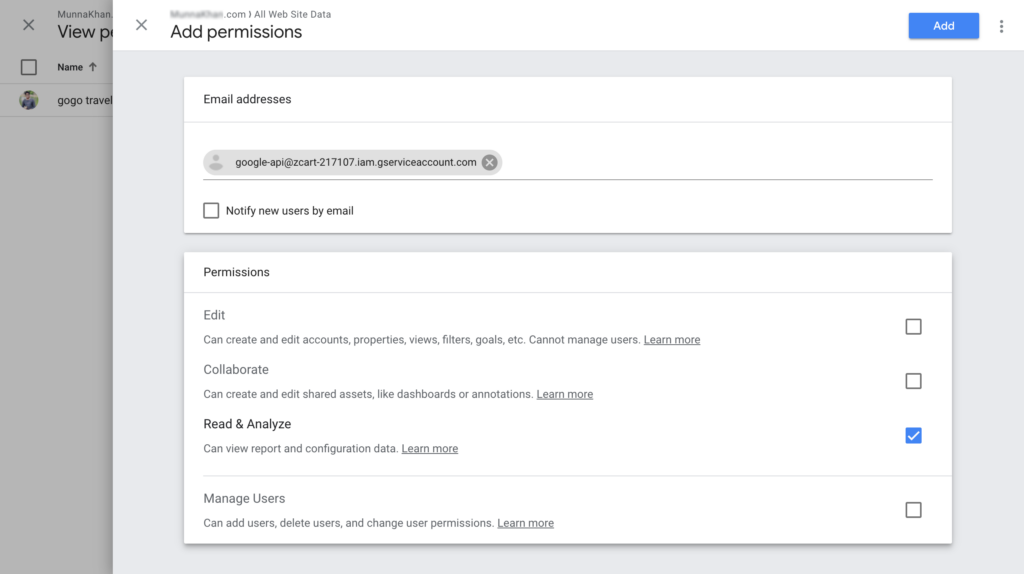The height and width of the screenshot is (574, 1024).
Task: Select all users with header checkbox
Action: pos(29,67)
